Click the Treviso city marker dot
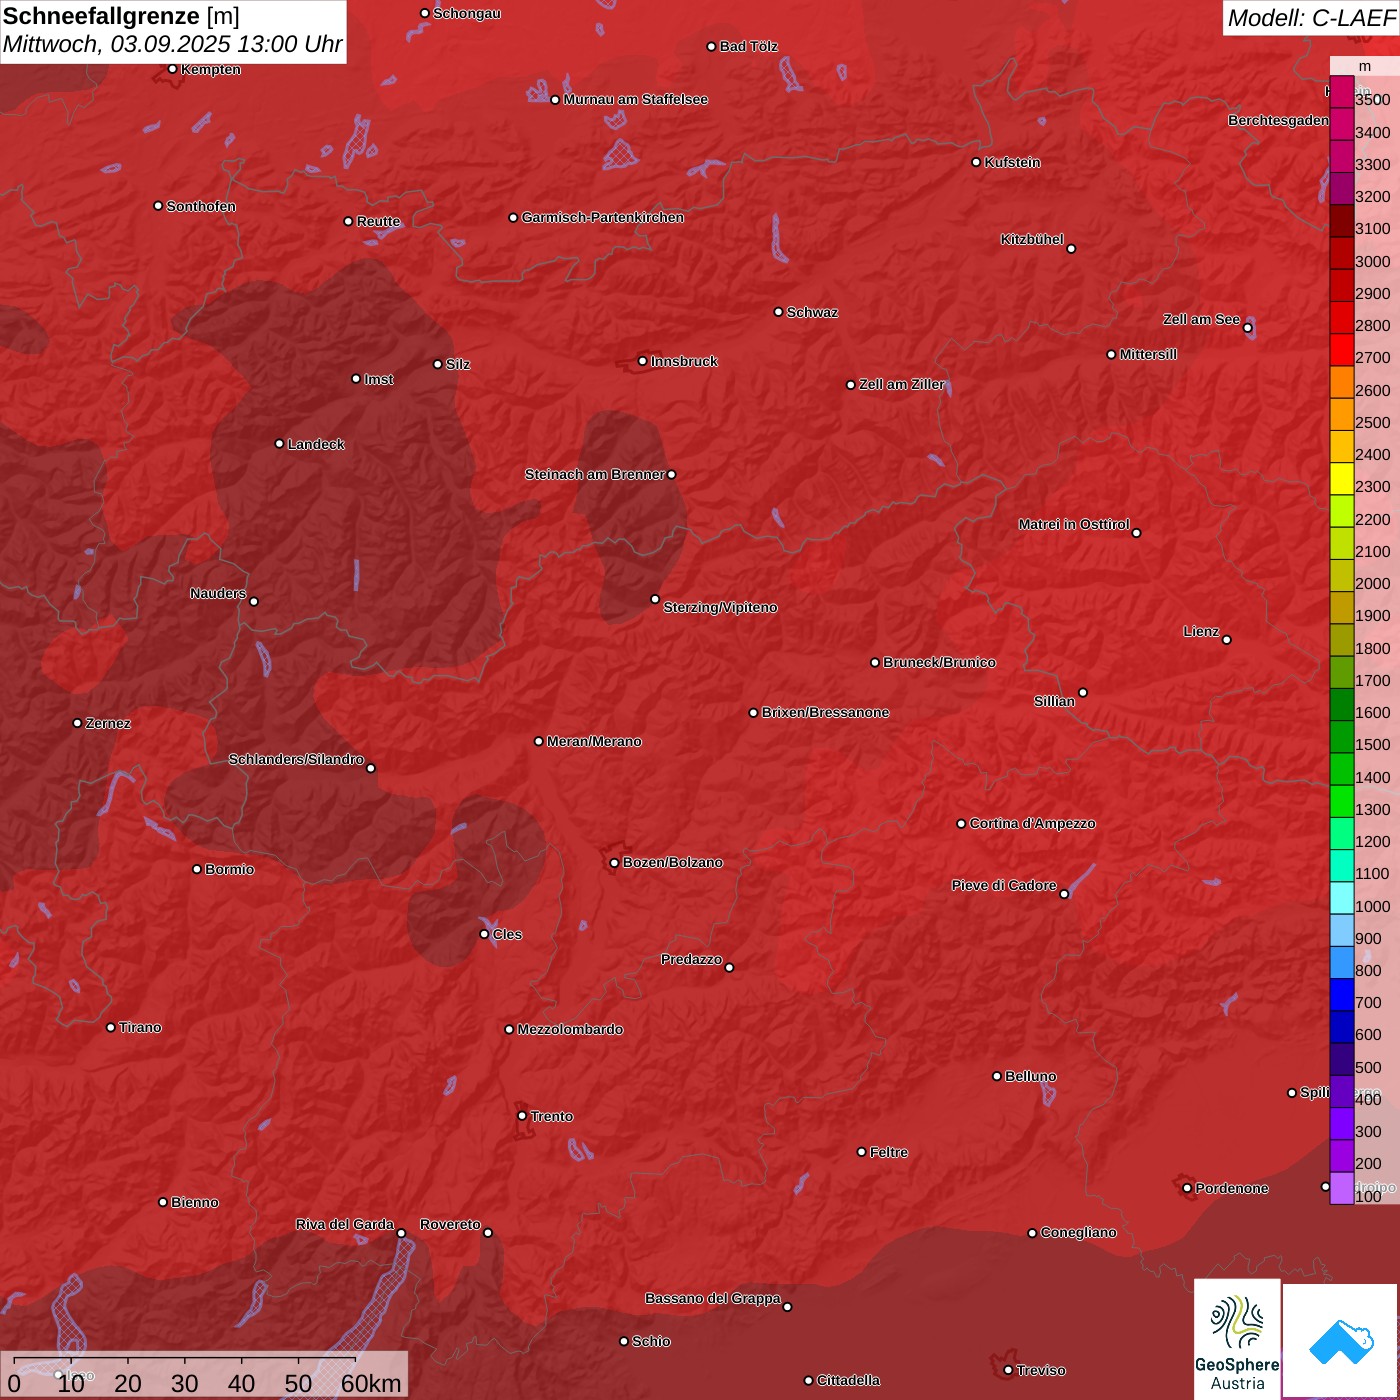Viewport: 1400px width, 1400px height. click(x=1008, y=1370)
